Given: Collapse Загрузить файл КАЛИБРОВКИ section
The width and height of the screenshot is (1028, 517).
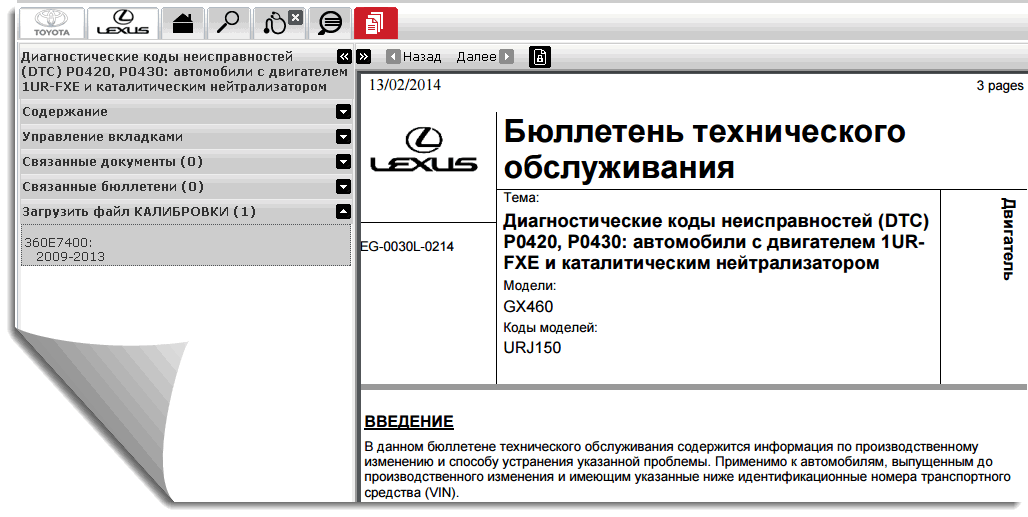Looking at the screenshot, I should [343, 212].
